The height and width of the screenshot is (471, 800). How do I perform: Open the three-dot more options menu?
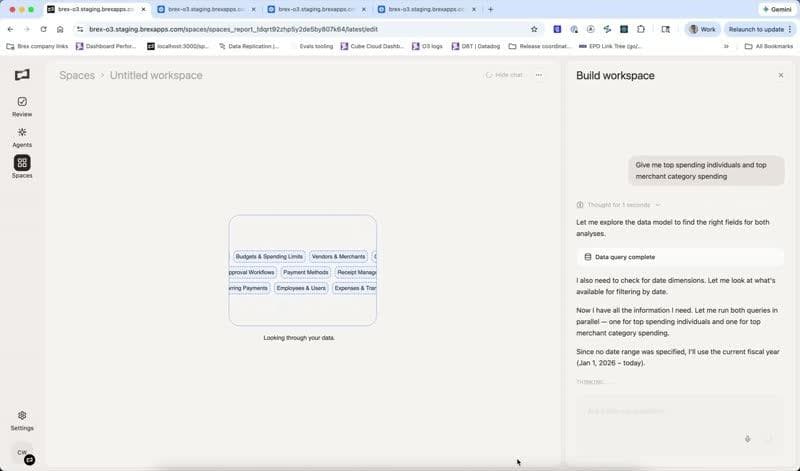pyautogui.click(x=539, y=75)
